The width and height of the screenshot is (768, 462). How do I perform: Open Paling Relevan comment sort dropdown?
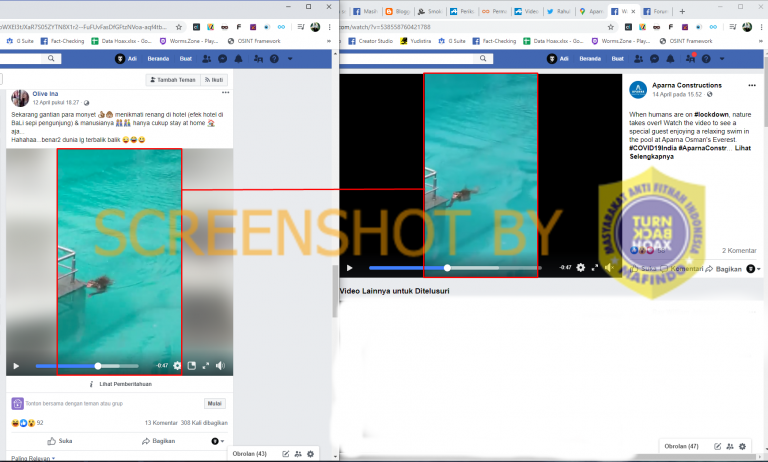pyautogui.click(x=33, y=459)
